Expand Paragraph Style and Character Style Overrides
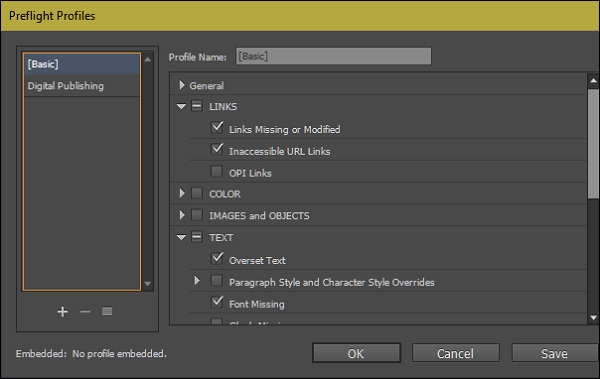This screenshot has height=379, width=600. (197, 281)
